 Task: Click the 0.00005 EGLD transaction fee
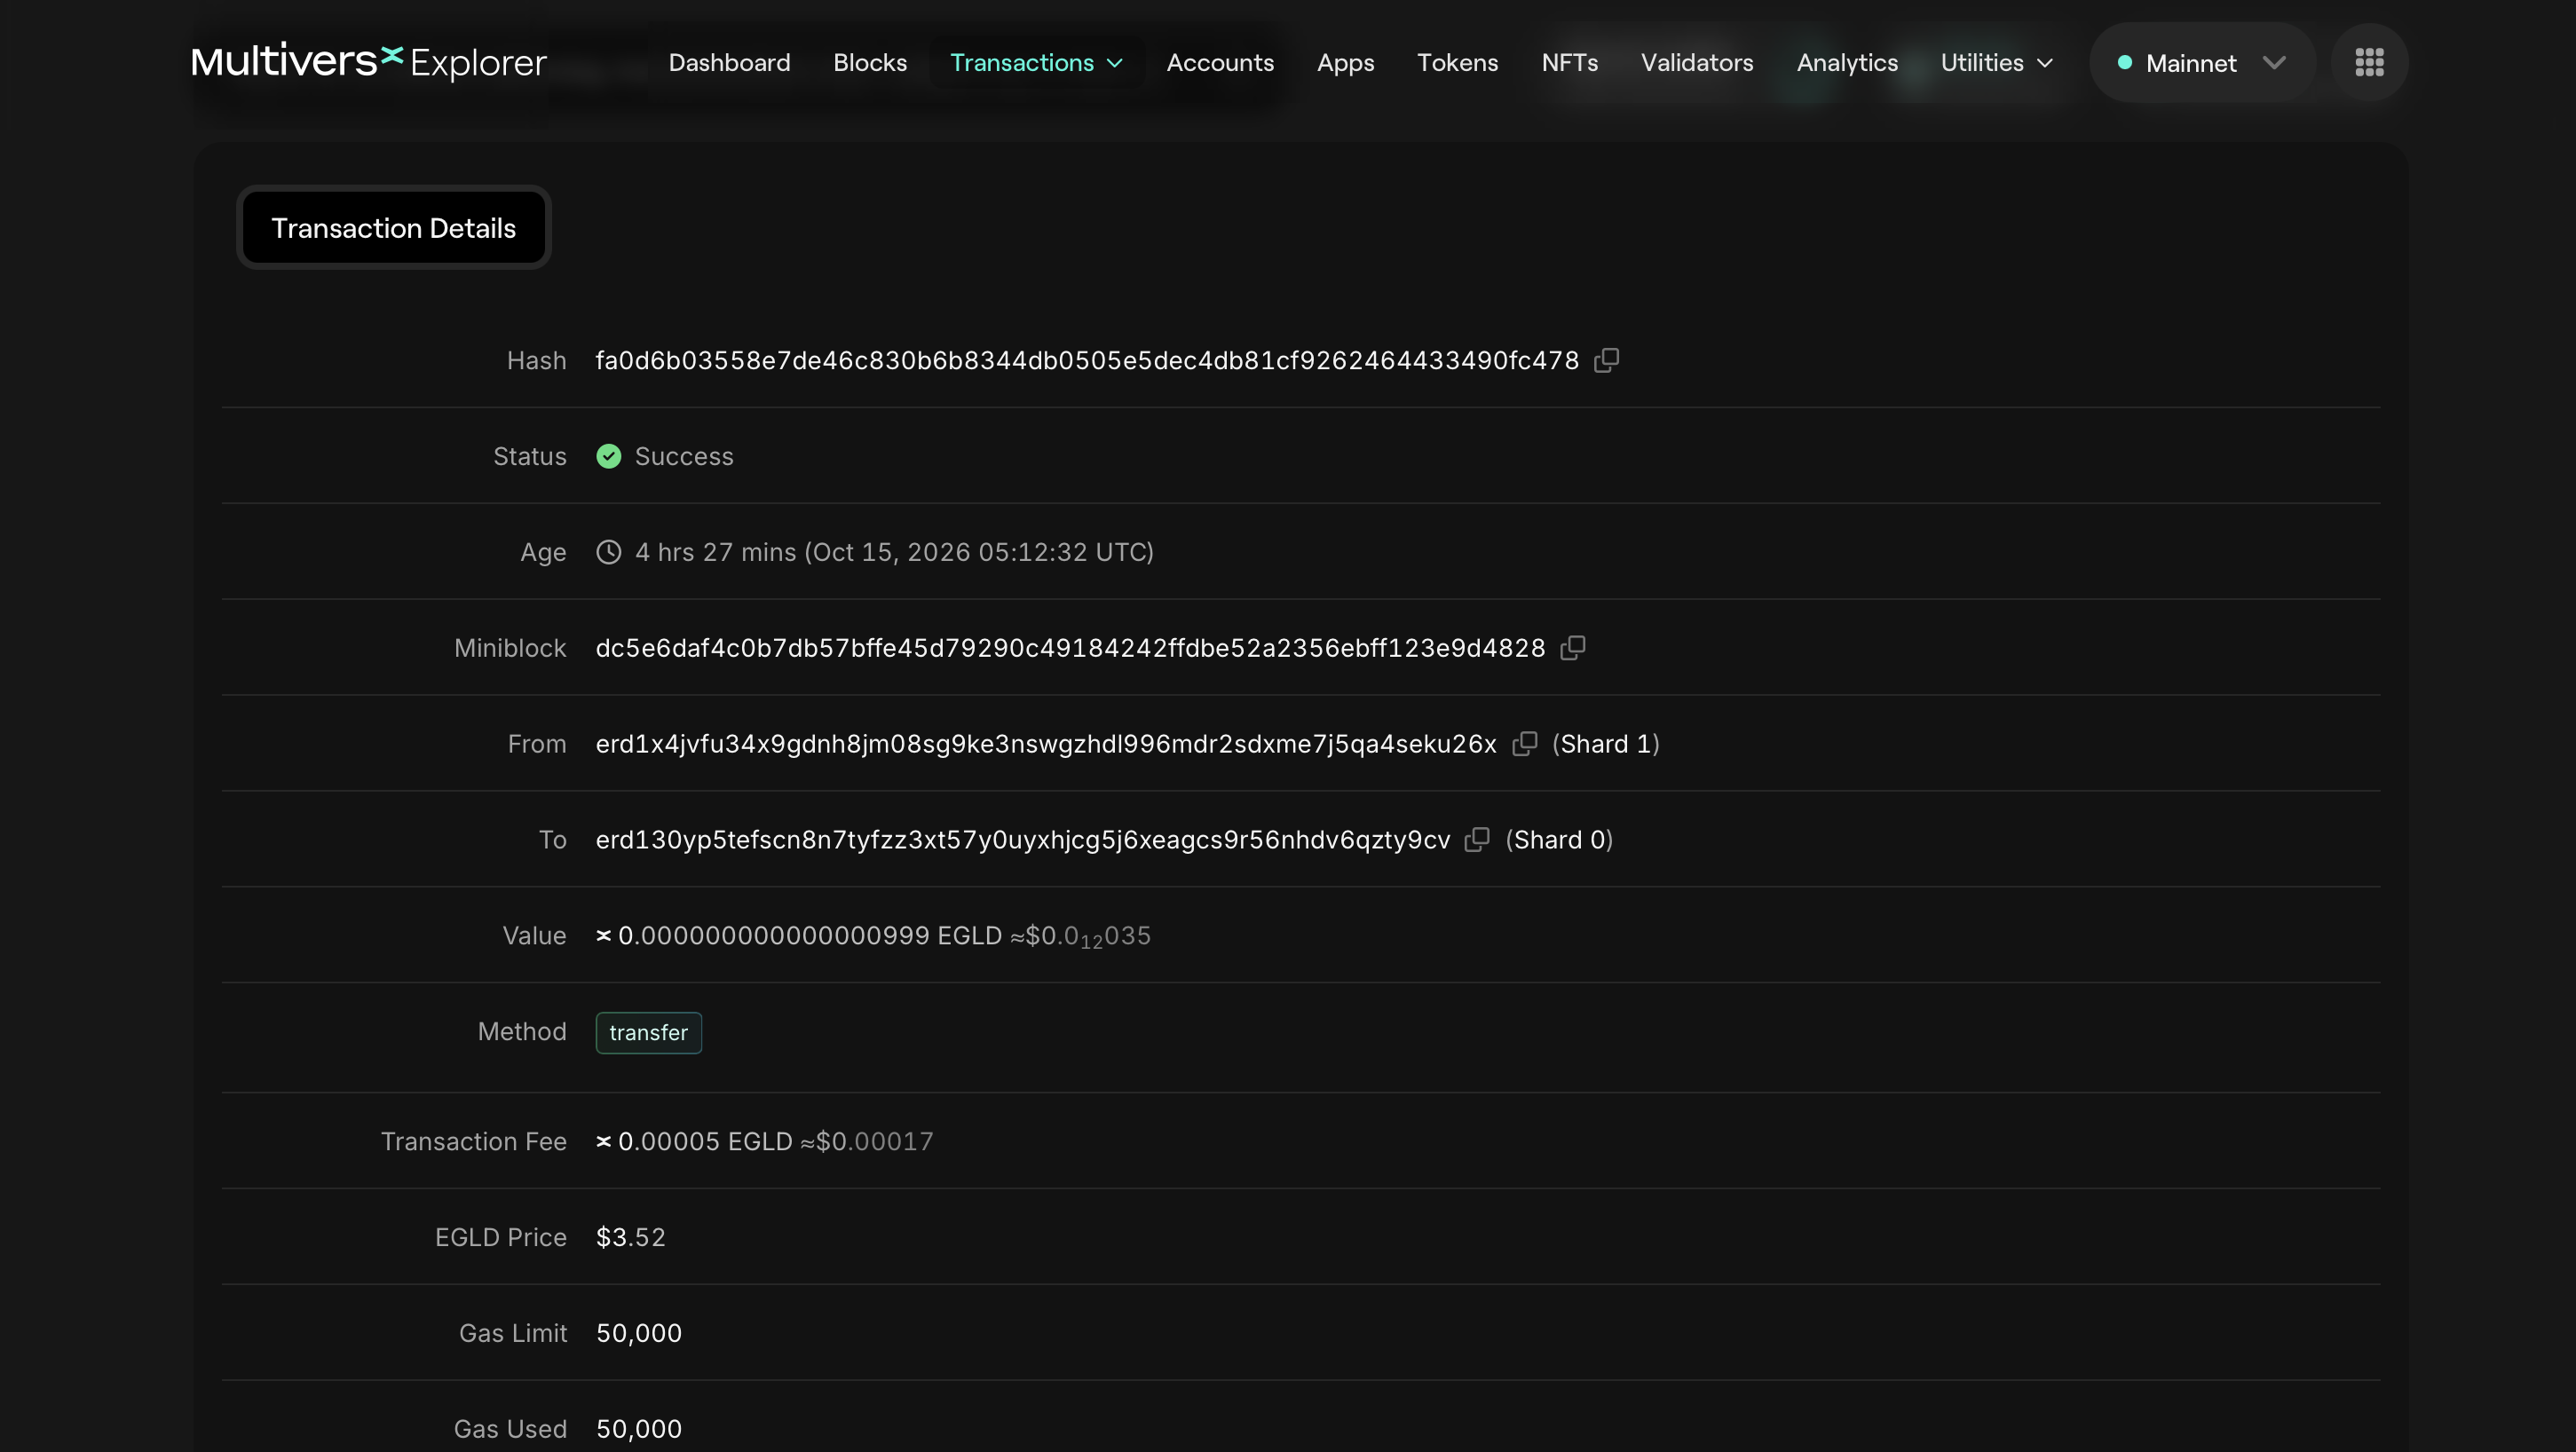705,1141
